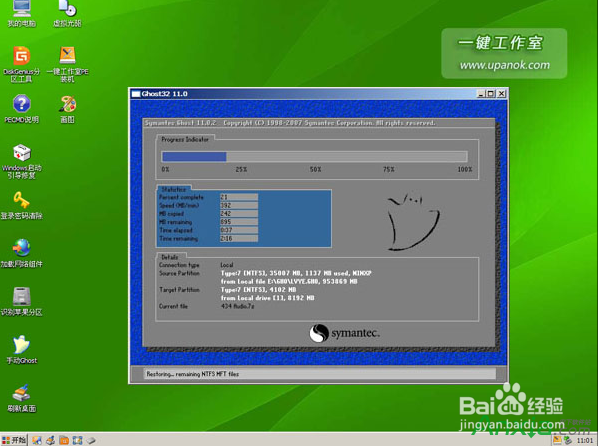This screenshot has width=598, height=446.
Task: Click the orange folder quick-launch taskbar icon
Action: tap(64, 440)
